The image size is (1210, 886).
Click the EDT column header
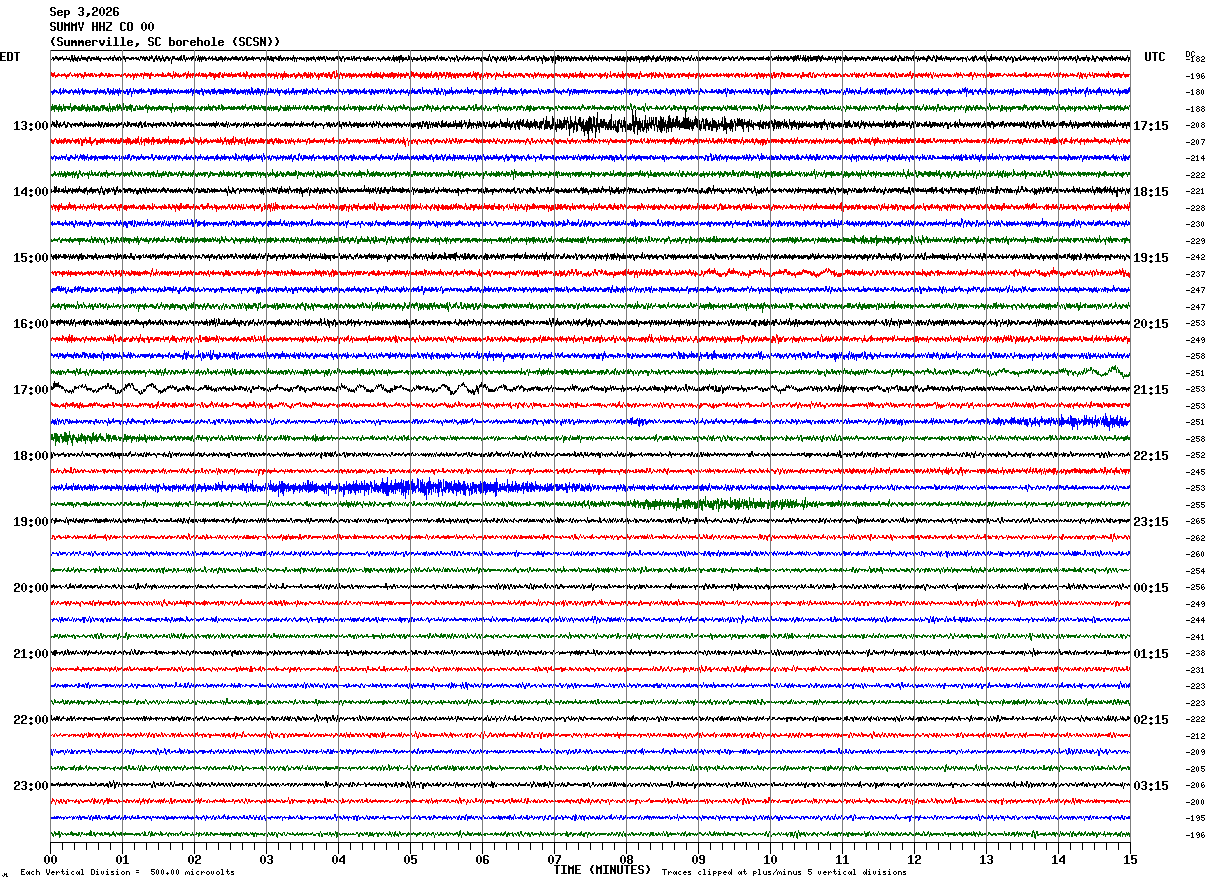10,57
